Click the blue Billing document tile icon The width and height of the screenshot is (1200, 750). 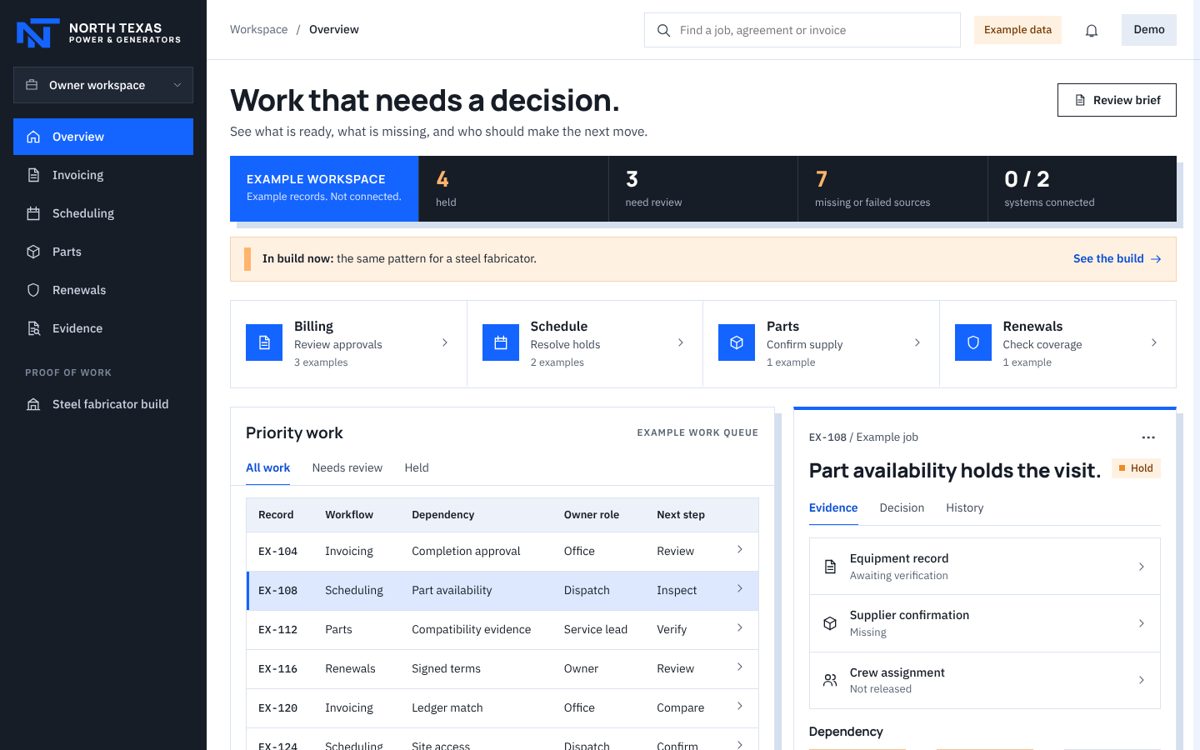point(264,342)
